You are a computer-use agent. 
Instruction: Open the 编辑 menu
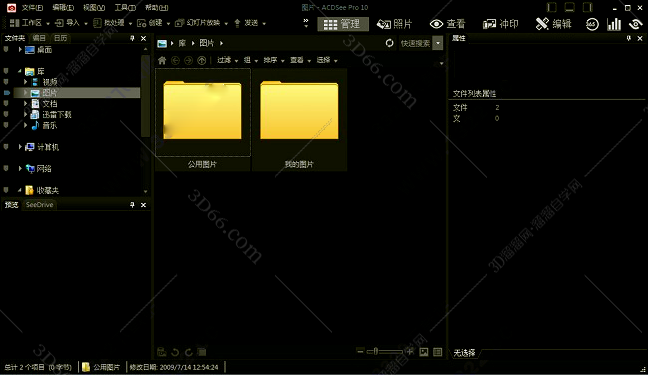click(x=63, y=7)
